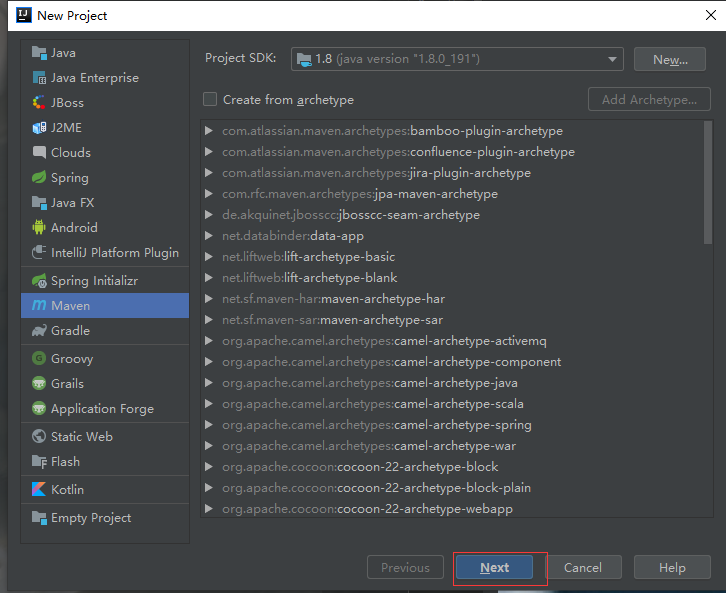The image size is (726, 593).
Task: Expand the lift-archetype-basic node arrow
Action: [x=209, y=257]
